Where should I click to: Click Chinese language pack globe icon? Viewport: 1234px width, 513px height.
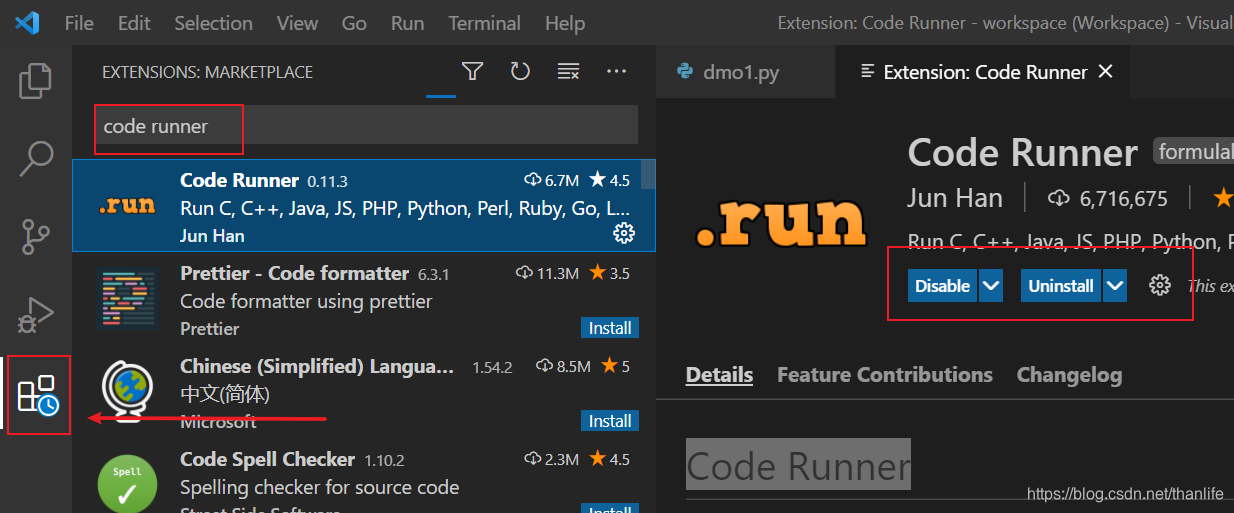tap(127, 392)
